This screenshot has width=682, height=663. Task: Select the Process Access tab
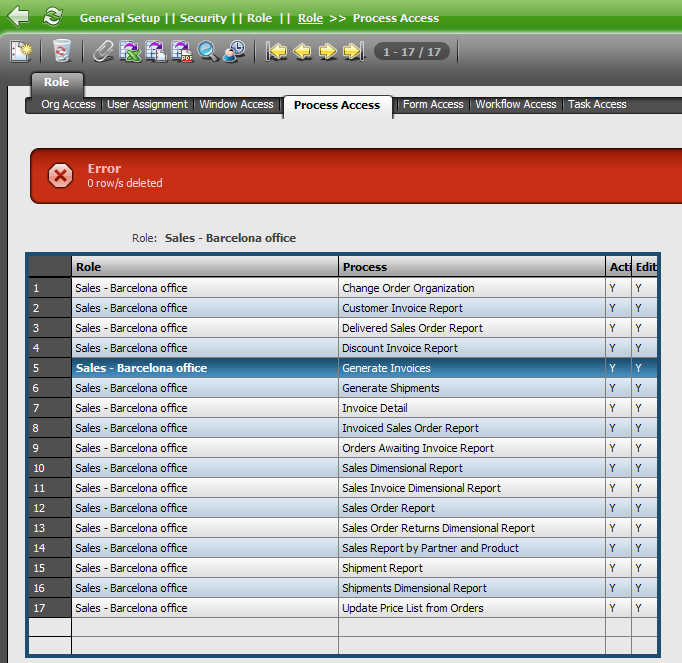click(337, 105)
